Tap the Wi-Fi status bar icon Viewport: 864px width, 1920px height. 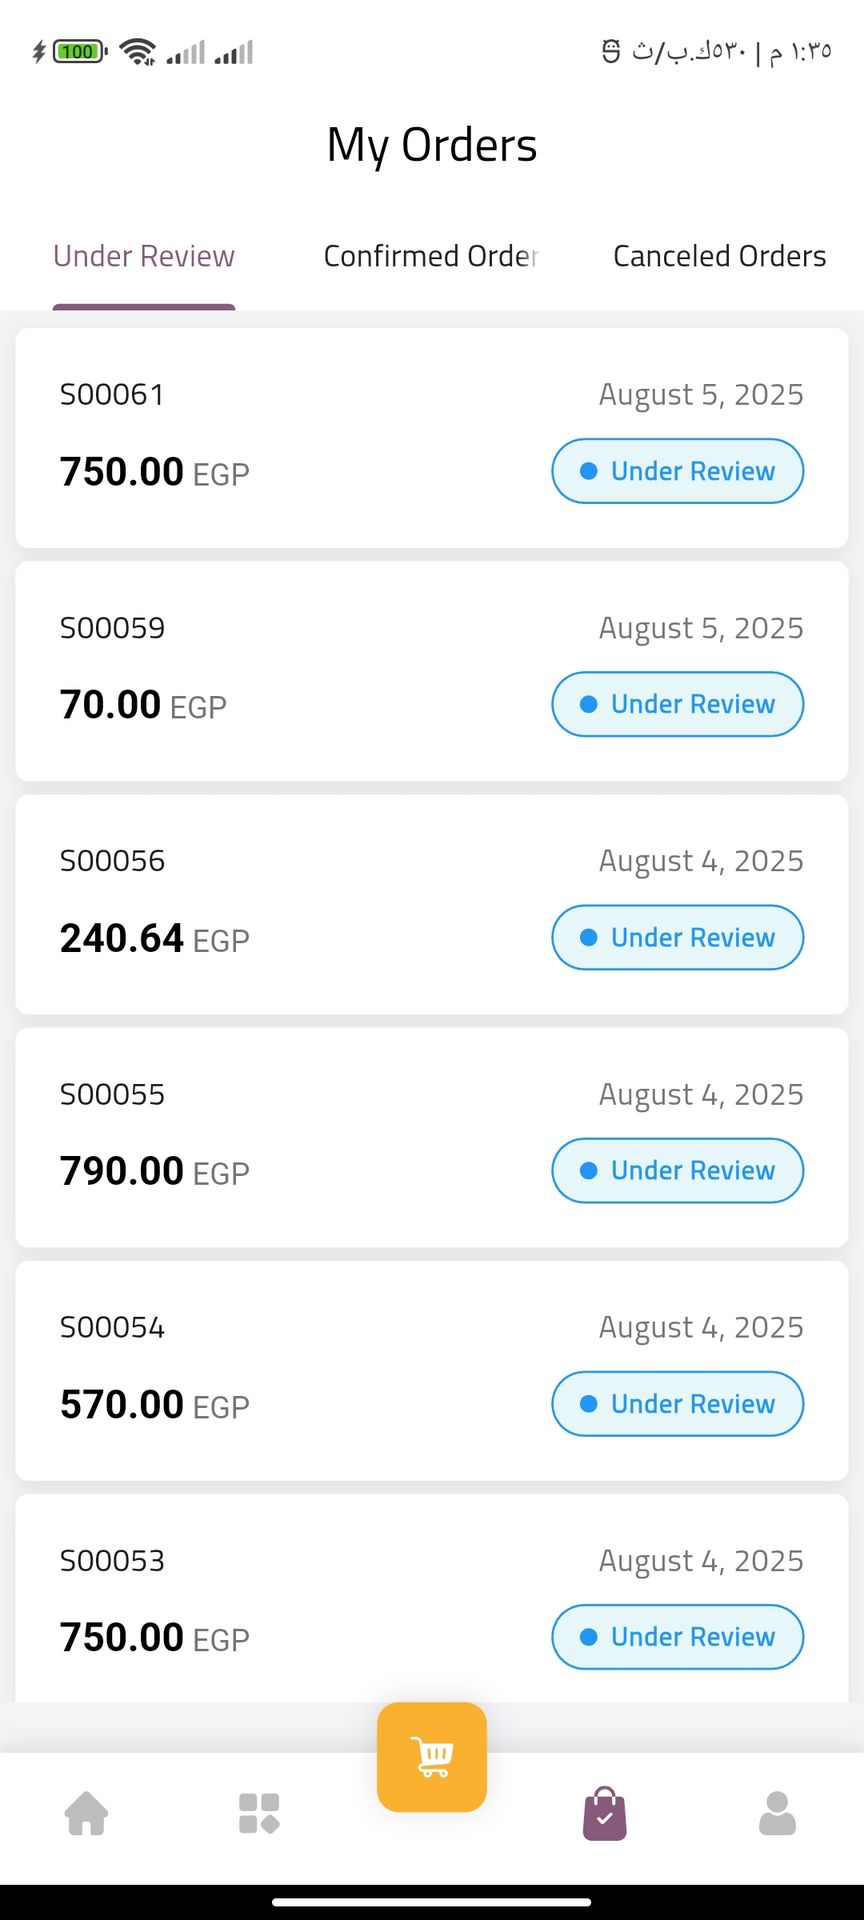(137, 51)
